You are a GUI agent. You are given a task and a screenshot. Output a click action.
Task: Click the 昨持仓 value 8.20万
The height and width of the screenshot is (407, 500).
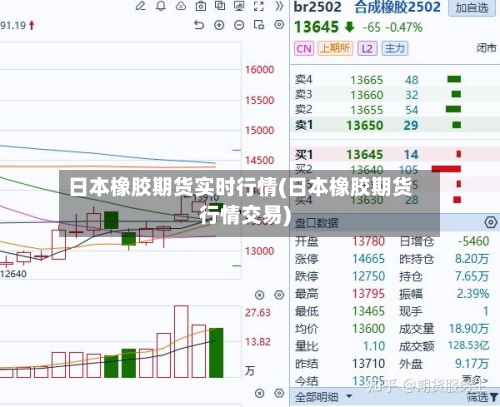pyautogui.click(x=472, y=259)
